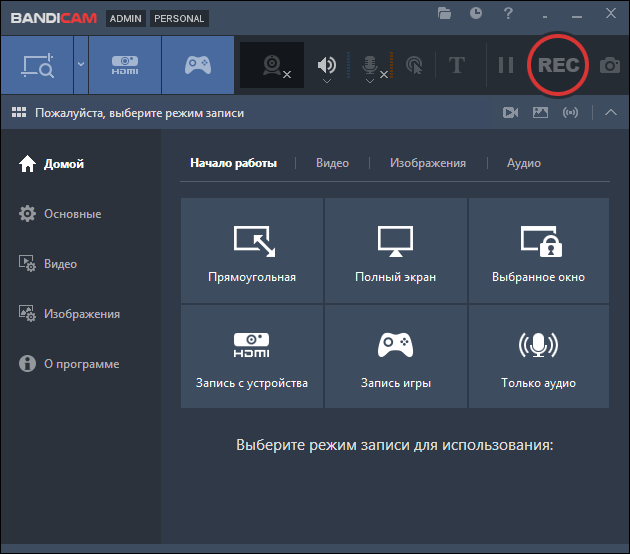Enable the mouse cursor click effect
Viewport: 630px width, 554px height.
coord(414,65)
